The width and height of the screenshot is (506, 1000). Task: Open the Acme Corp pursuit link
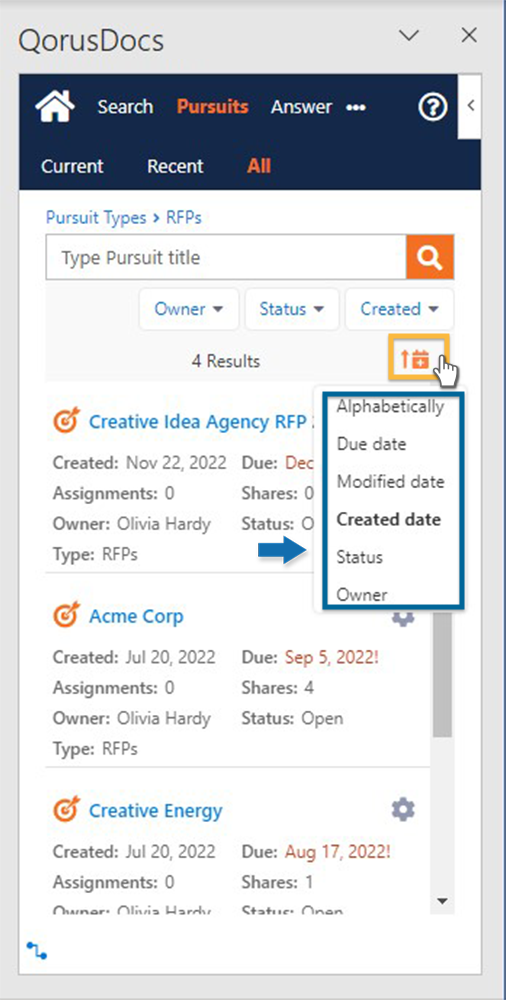tap(136, 617)
